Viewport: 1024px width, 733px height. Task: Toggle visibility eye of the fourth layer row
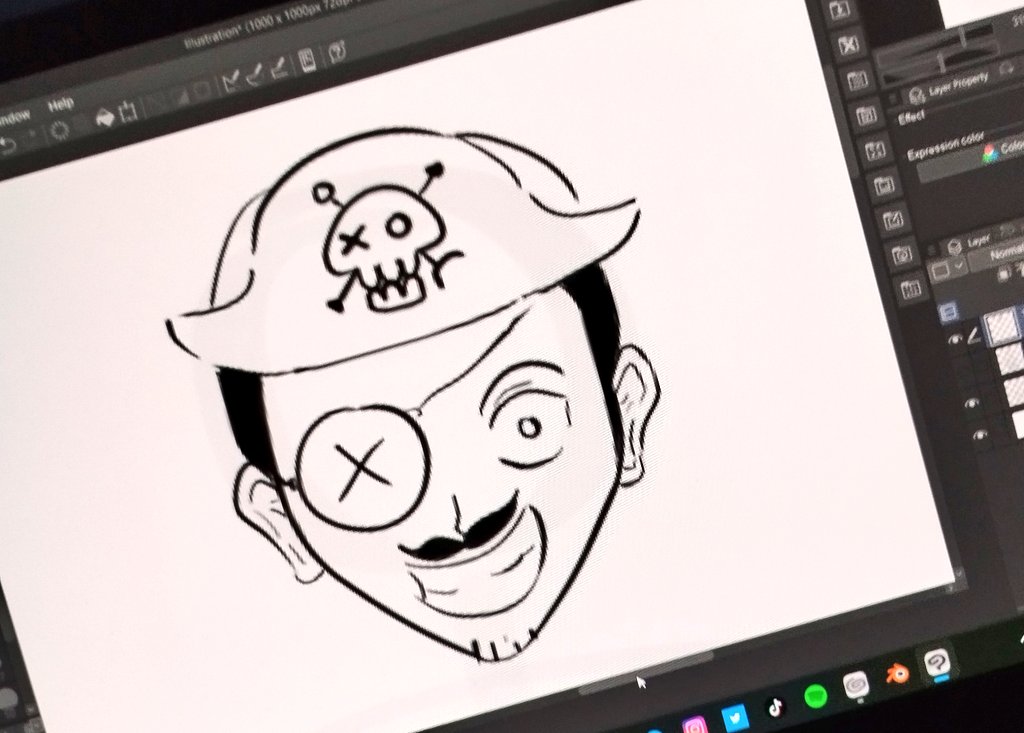pos(980,435)
